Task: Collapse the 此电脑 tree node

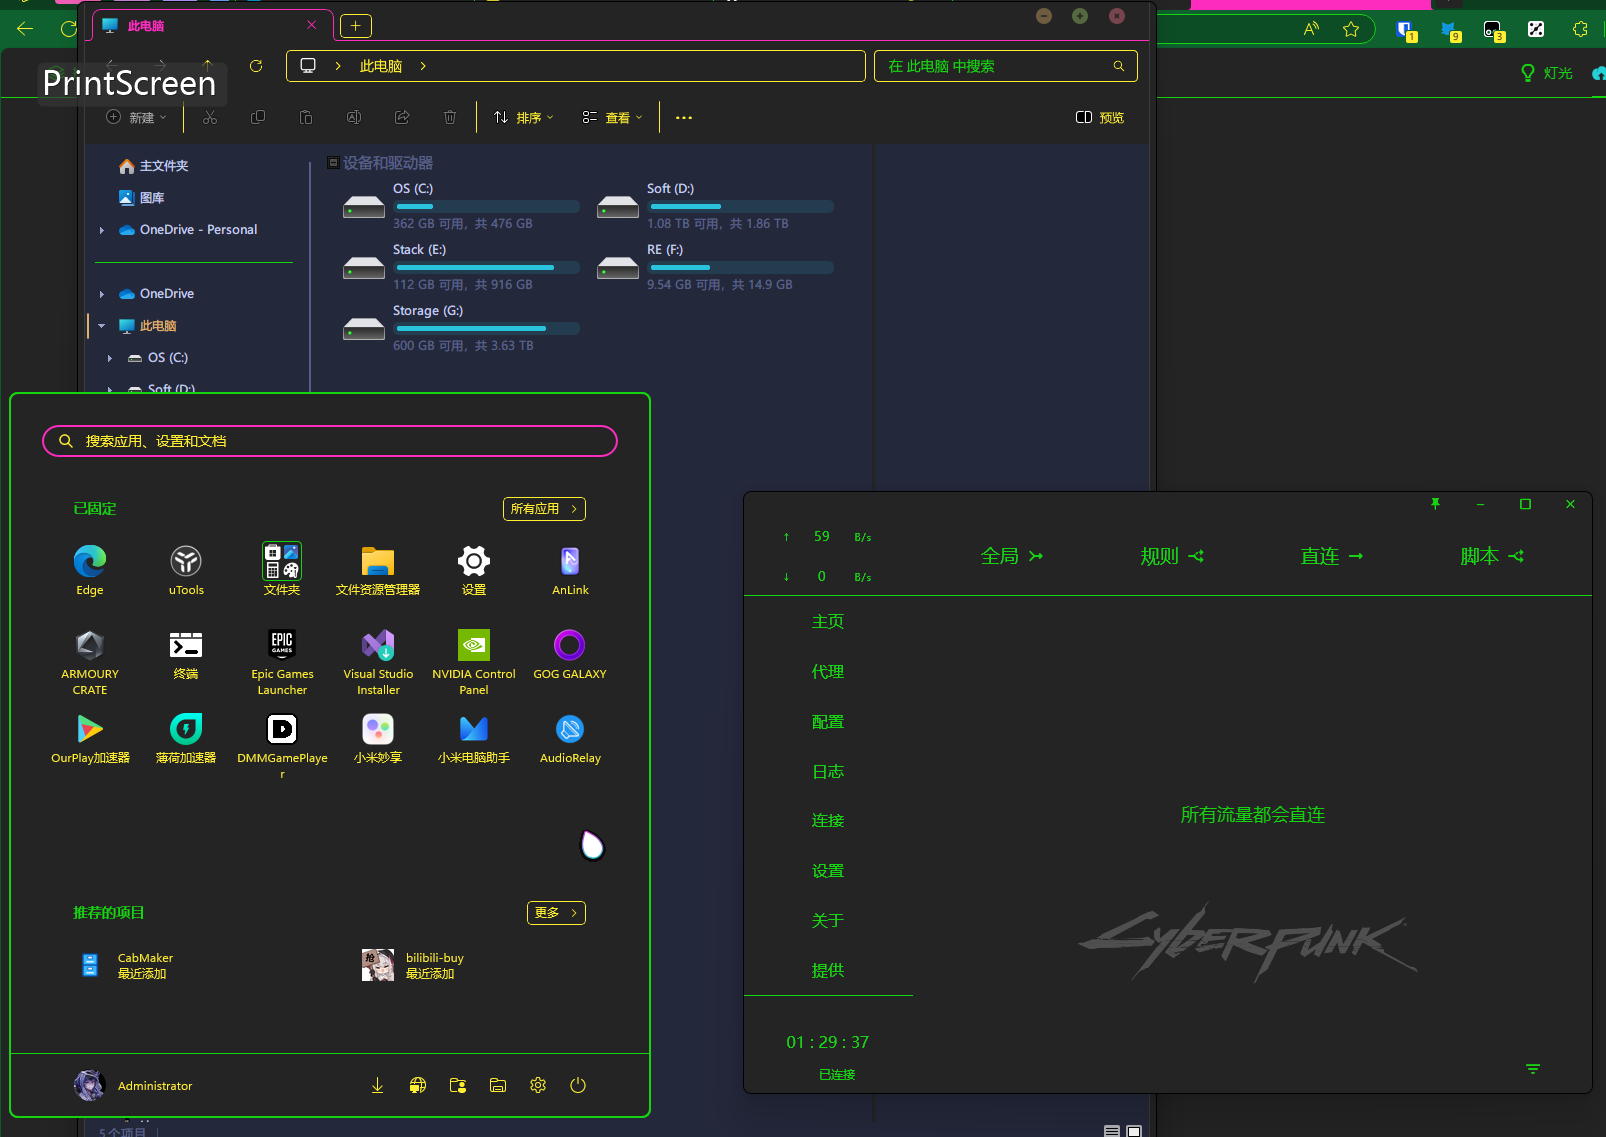Action: (x=102, y=326)
